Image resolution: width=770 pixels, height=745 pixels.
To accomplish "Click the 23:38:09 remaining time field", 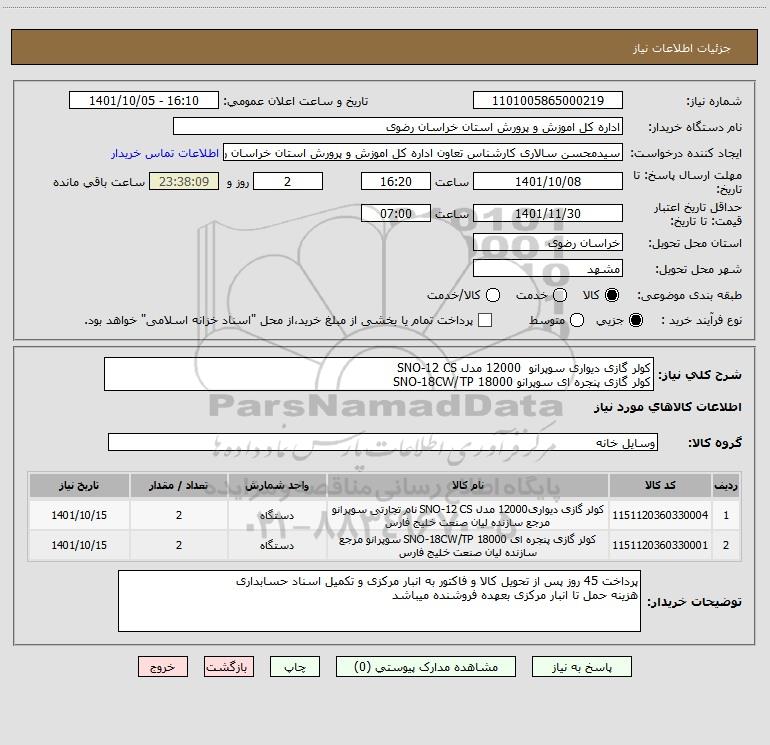I will tap(184, 181).
